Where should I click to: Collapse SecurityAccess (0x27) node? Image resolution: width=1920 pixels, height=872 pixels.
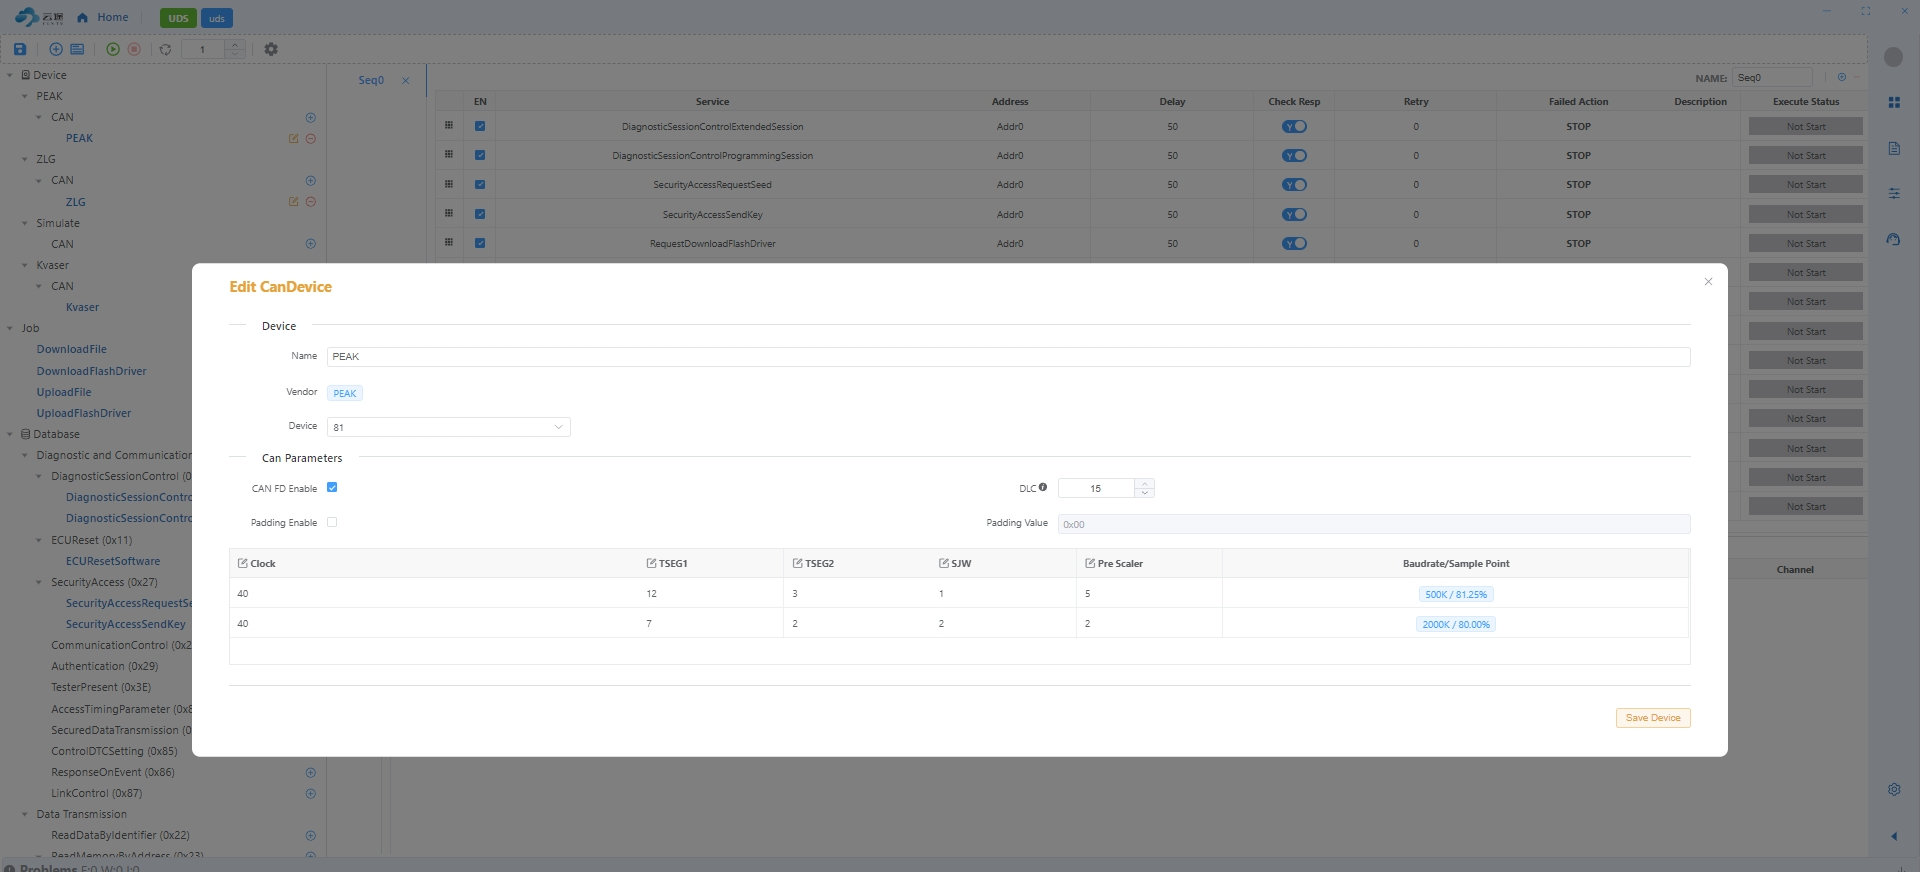pyautogui.click(x=39, y=582)
